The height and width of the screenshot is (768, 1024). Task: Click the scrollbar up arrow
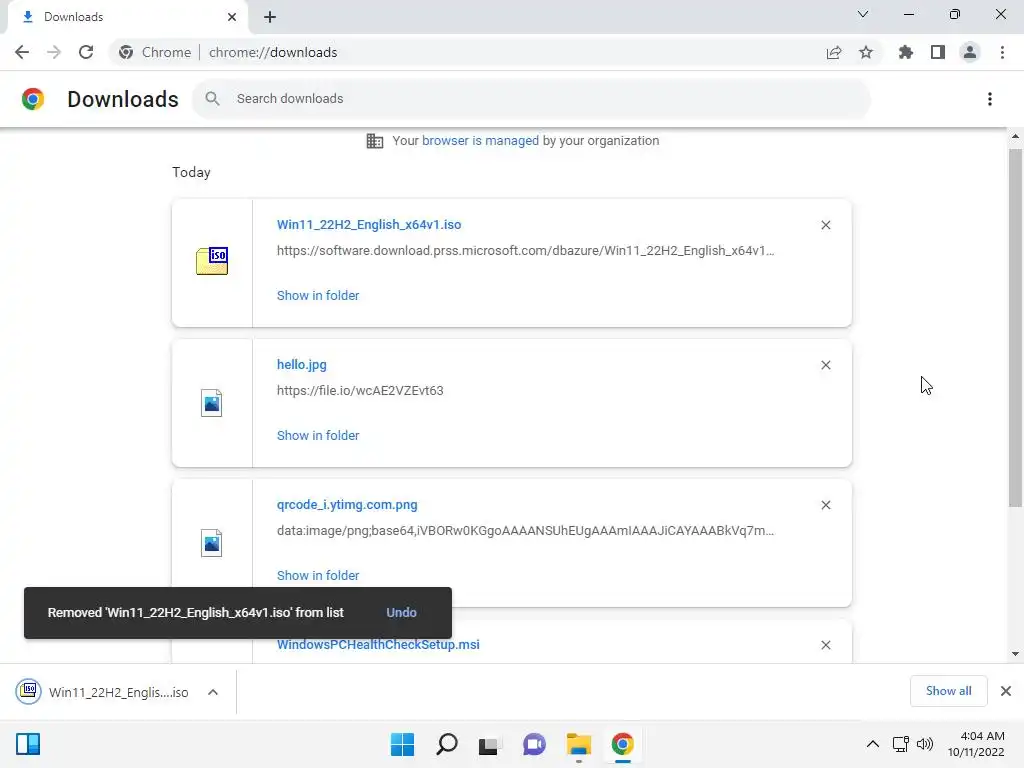coord(1015,136)
